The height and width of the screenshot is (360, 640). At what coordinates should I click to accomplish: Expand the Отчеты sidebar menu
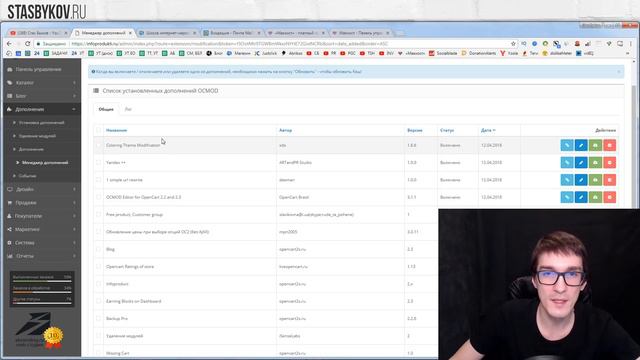tap(42, 256)
